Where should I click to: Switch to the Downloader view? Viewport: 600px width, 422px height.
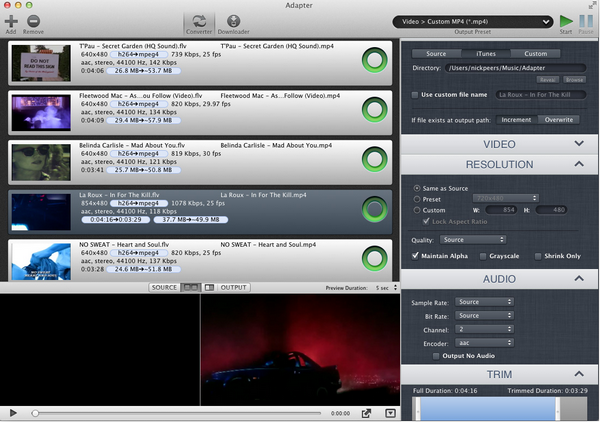[233, 22]
